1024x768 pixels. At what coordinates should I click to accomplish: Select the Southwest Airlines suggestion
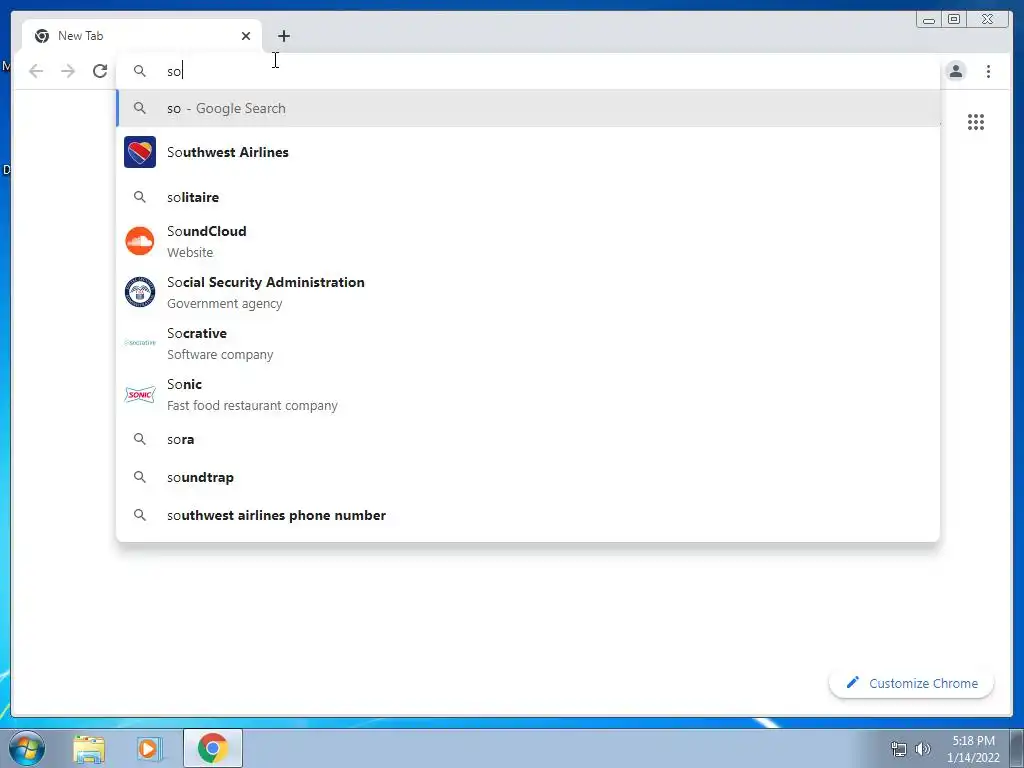(528, 152)
